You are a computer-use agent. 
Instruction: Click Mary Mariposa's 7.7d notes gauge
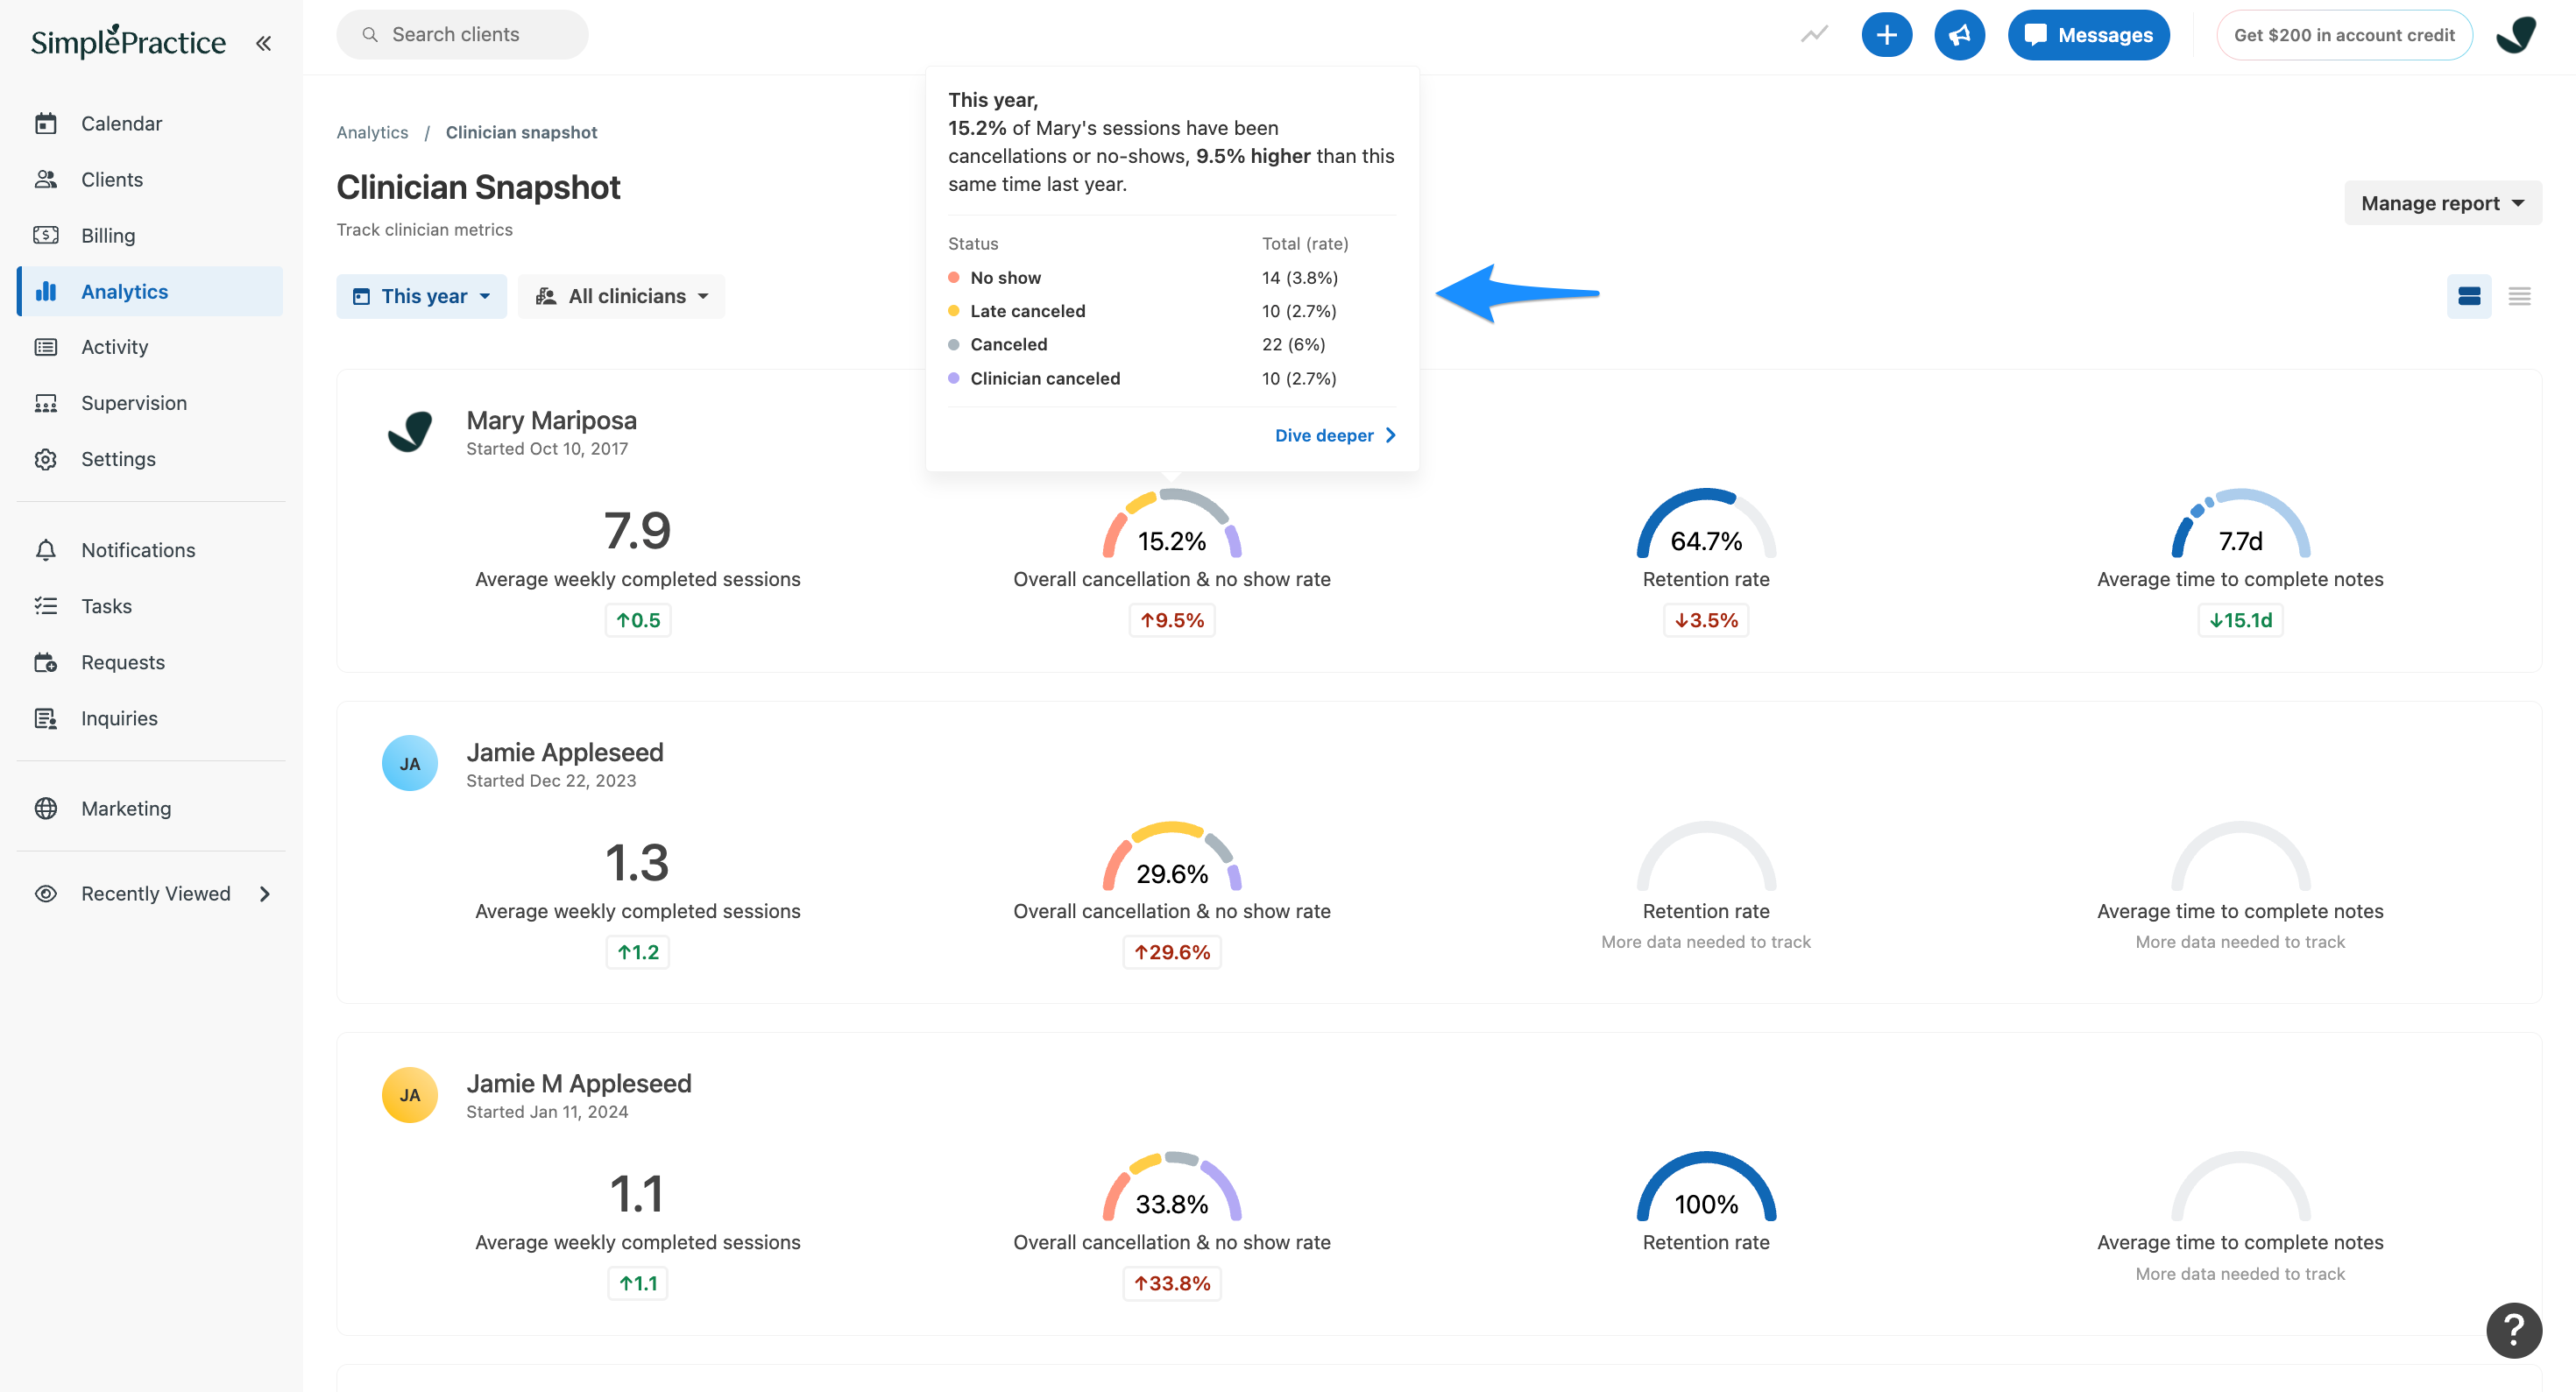(2240, 525)
